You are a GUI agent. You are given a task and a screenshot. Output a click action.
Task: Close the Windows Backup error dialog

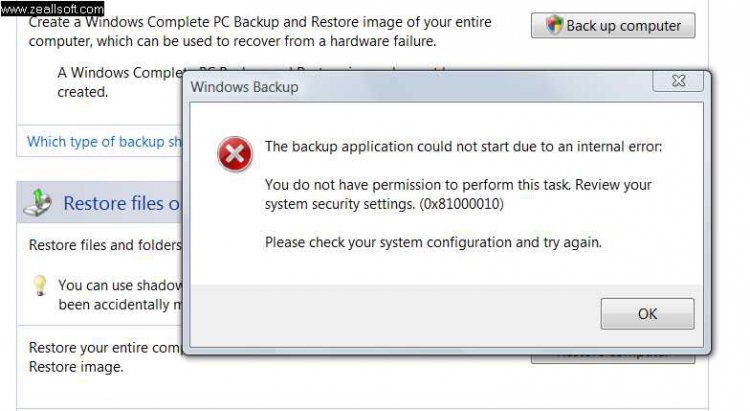678,81
